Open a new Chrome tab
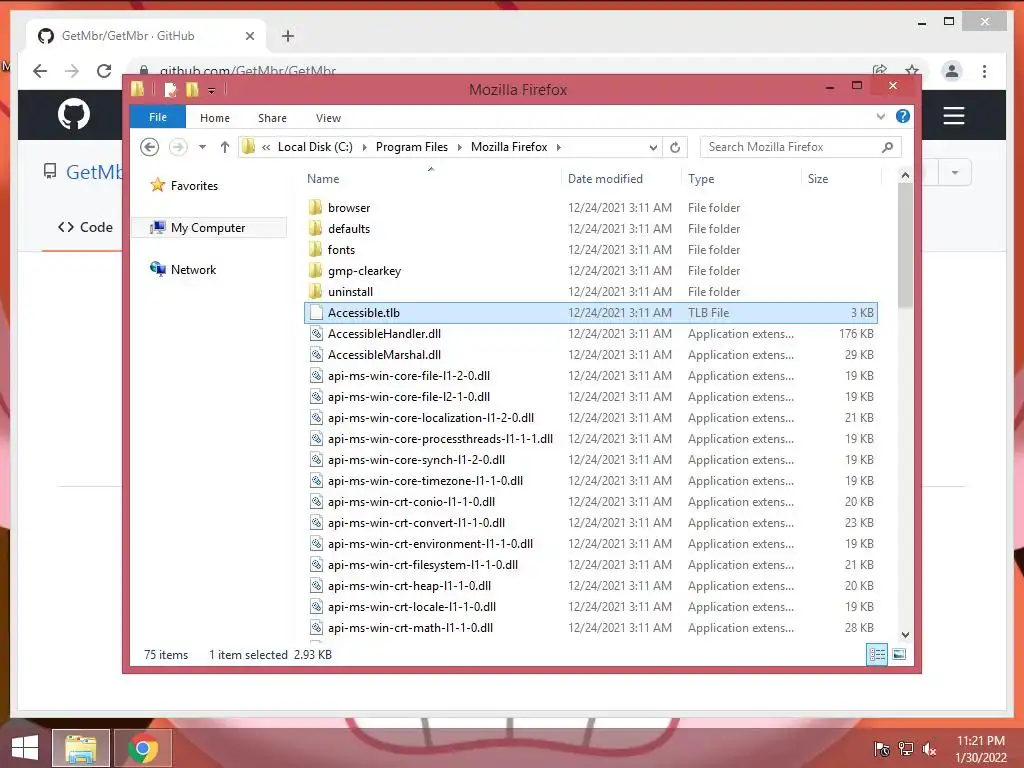The image size is (1024, 768). coord(288,36)
